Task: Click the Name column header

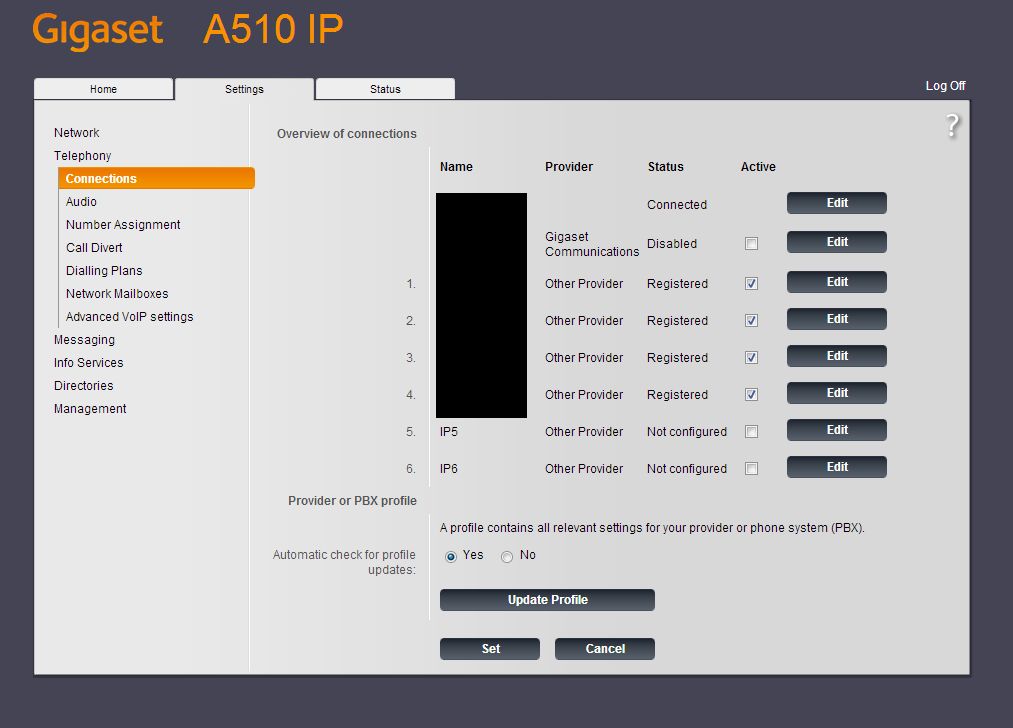Action: click(x=456, y=167)
